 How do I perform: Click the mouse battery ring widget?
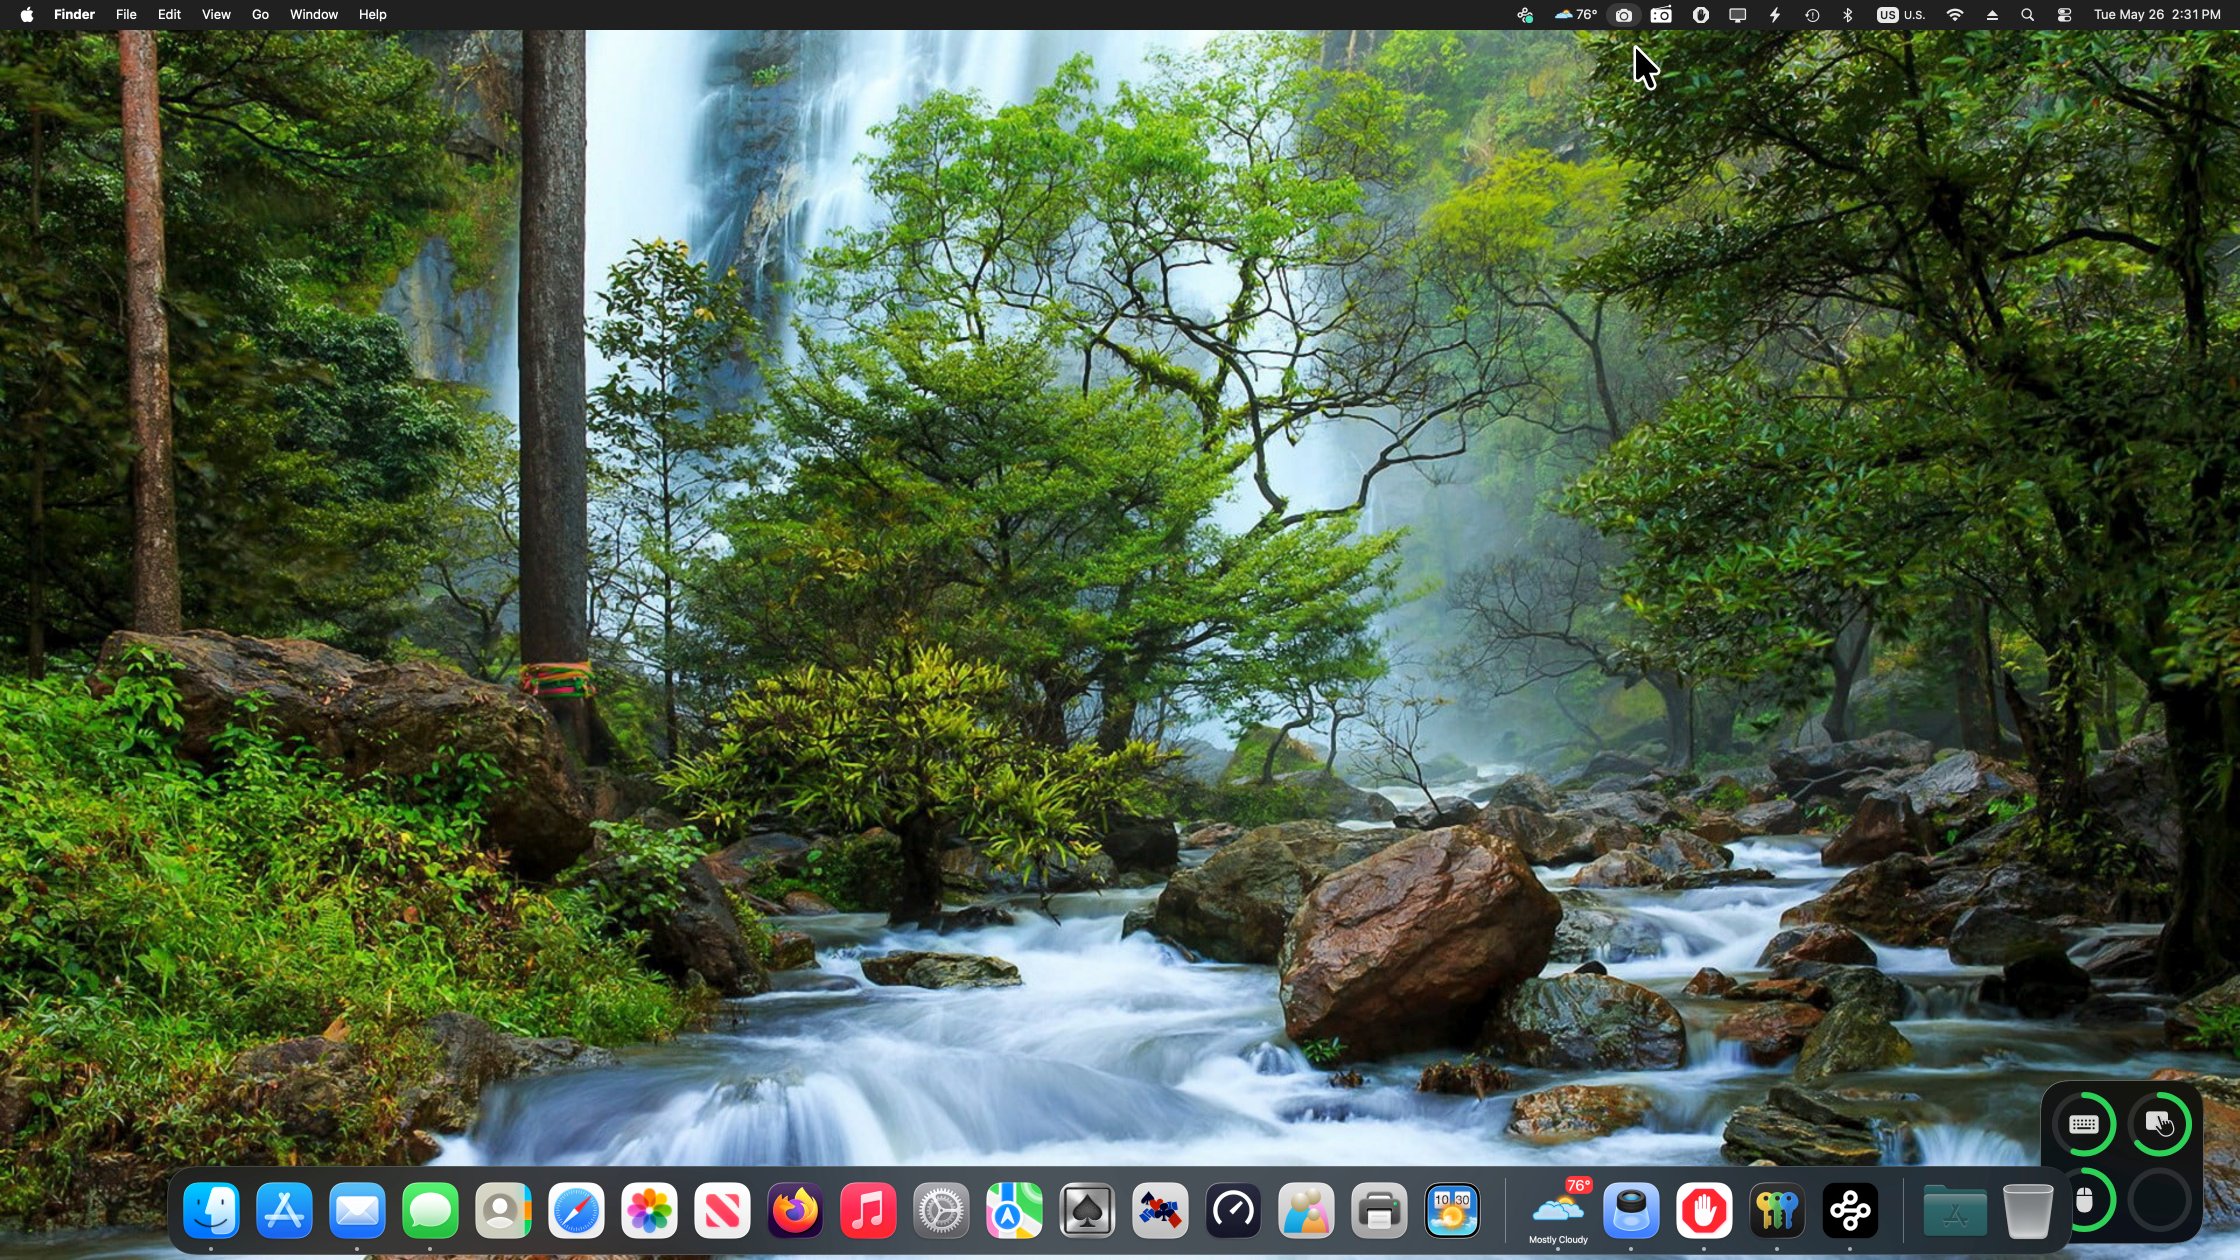point(2084,1200)
